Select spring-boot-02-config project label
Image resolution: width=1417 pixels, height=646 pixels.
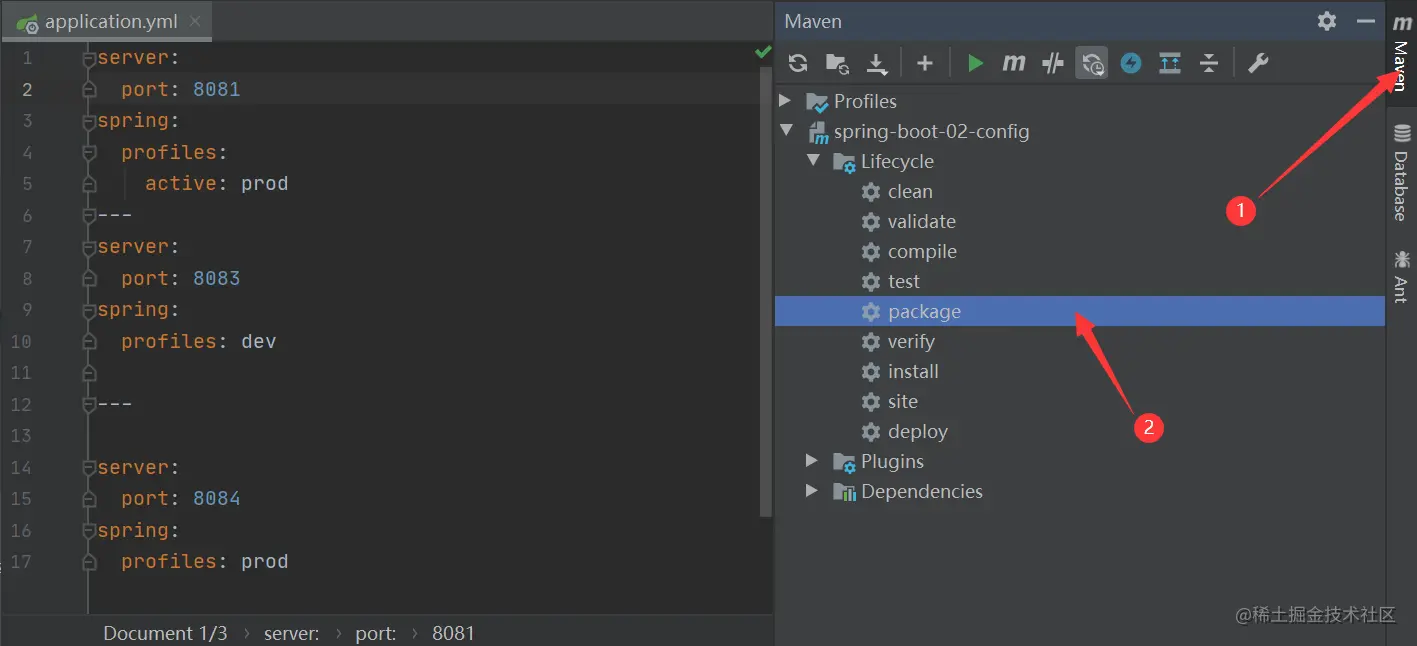pyautogui.click(x=931, y=131)
